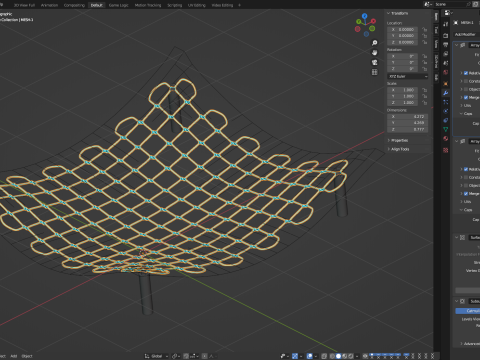Image resolution: width=480 pixels, height=360 pixels.
Task: Select solid viewport shading icon
Action: point(338,356)
